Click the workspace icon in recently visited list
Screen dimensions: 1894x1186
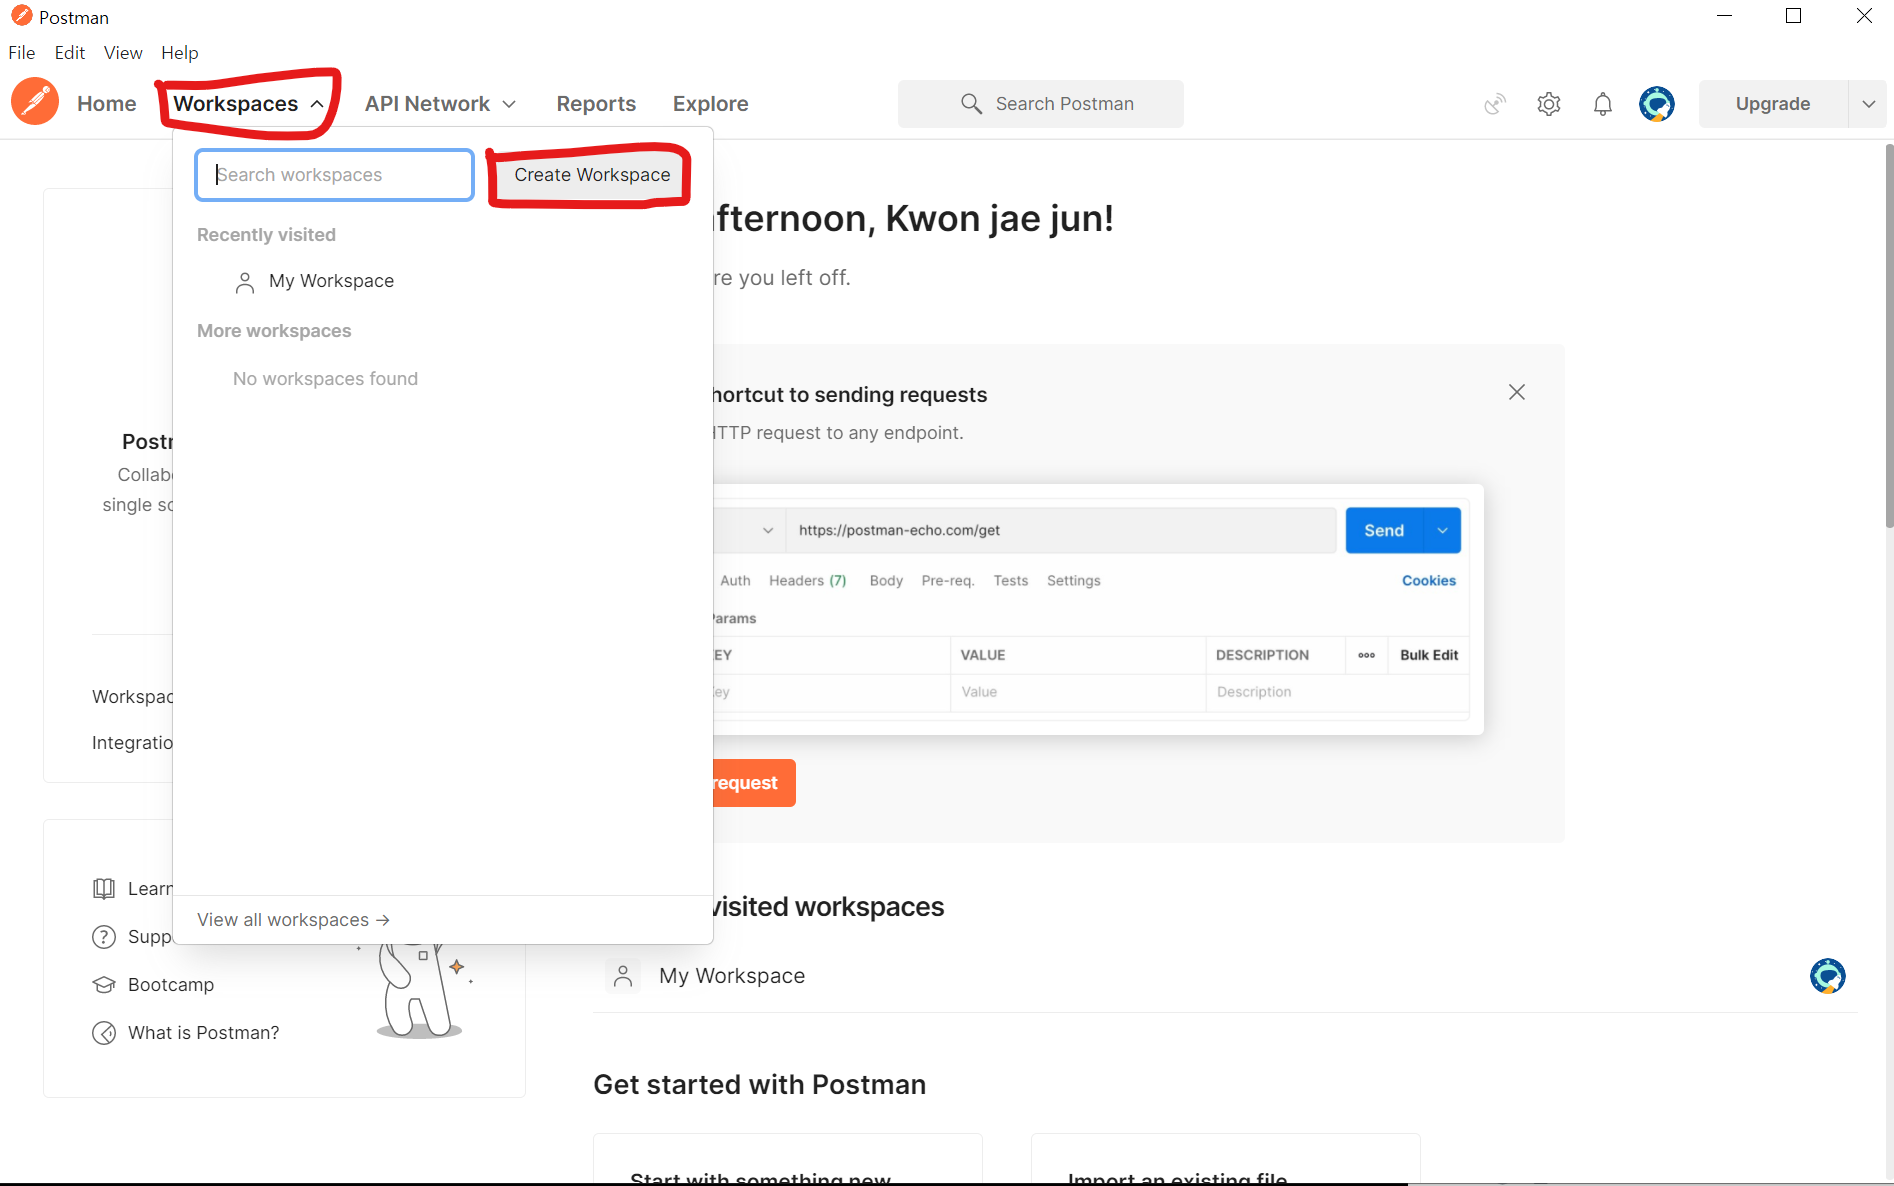(623, 976)
